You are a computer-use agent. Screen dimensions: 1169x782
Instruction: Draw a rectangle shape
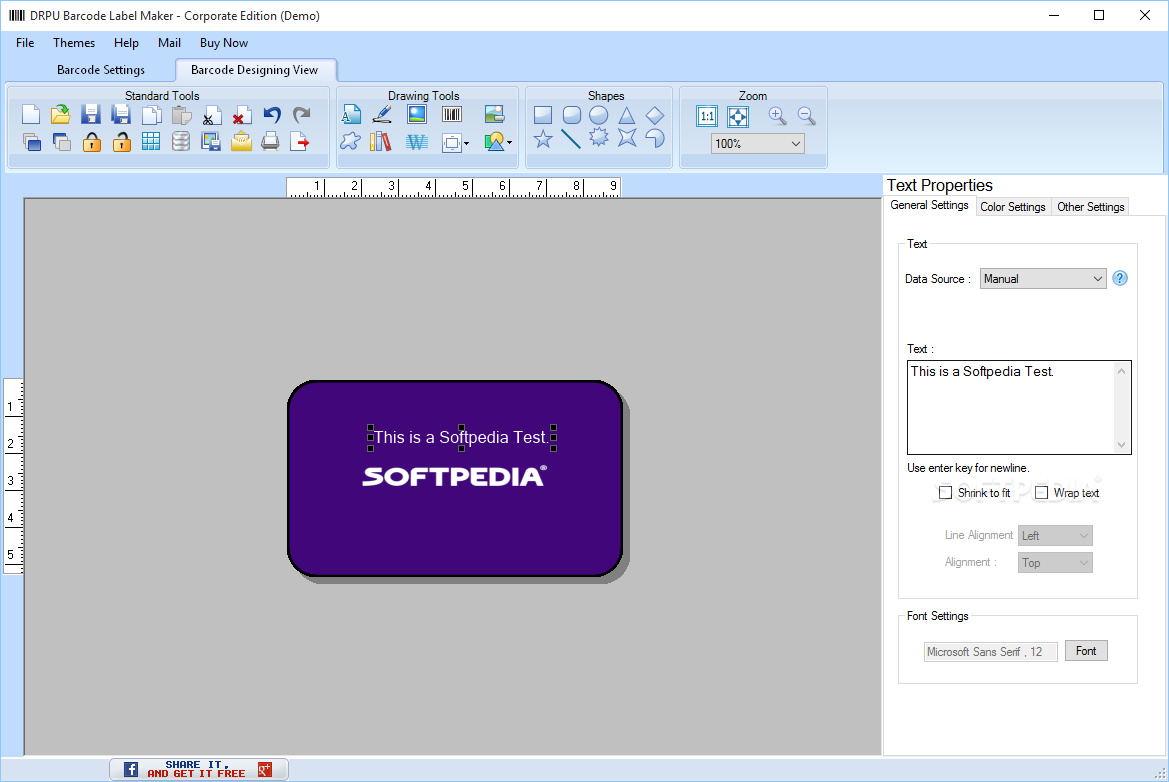coord(543,115)
